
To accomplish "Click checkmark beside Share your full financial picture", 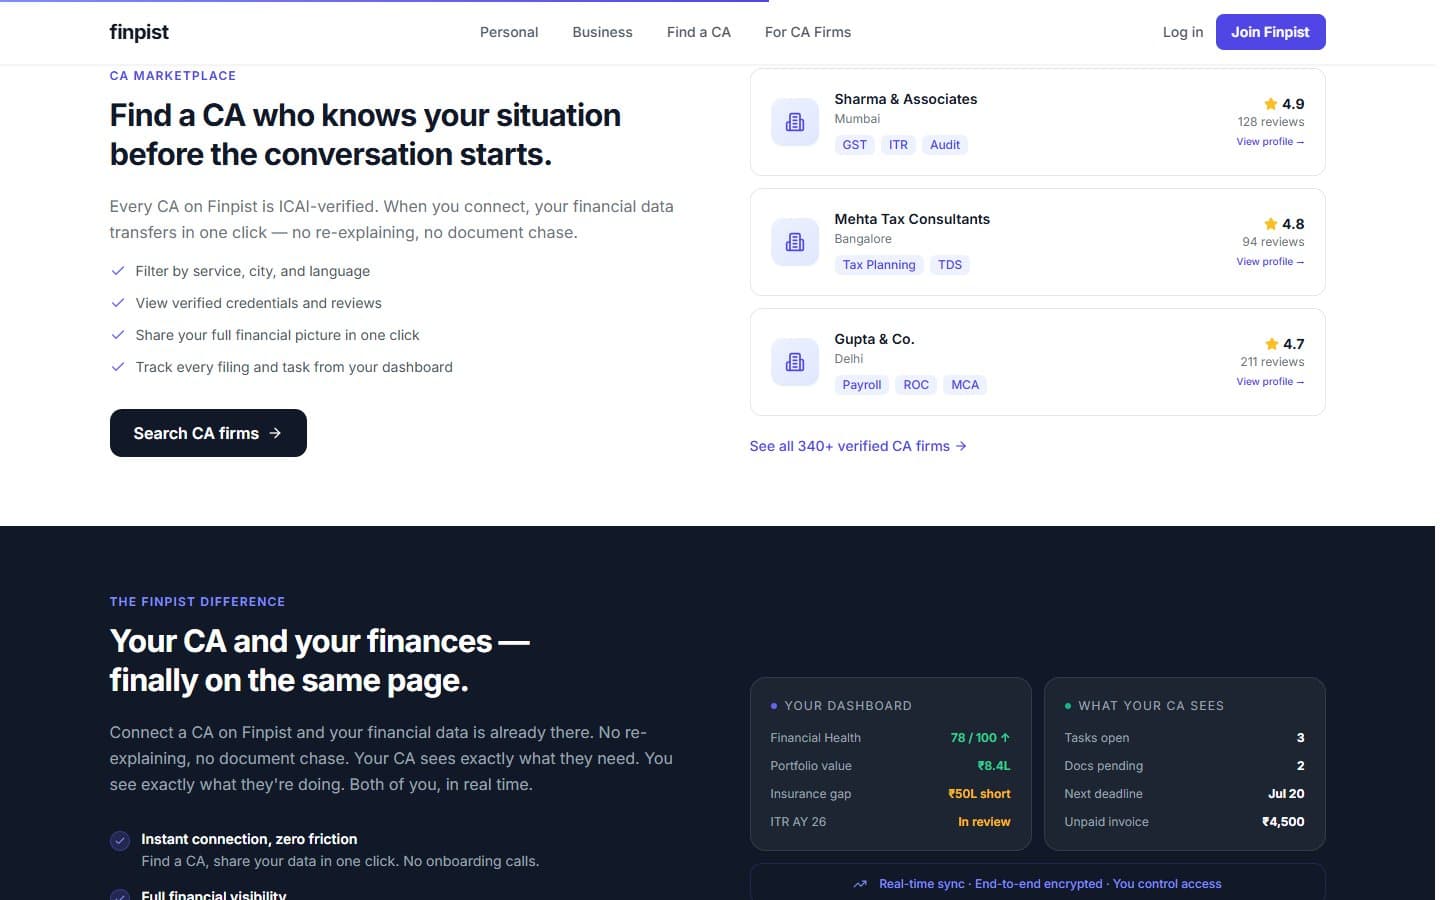I will pyautogui.click(x=118, y=335).
